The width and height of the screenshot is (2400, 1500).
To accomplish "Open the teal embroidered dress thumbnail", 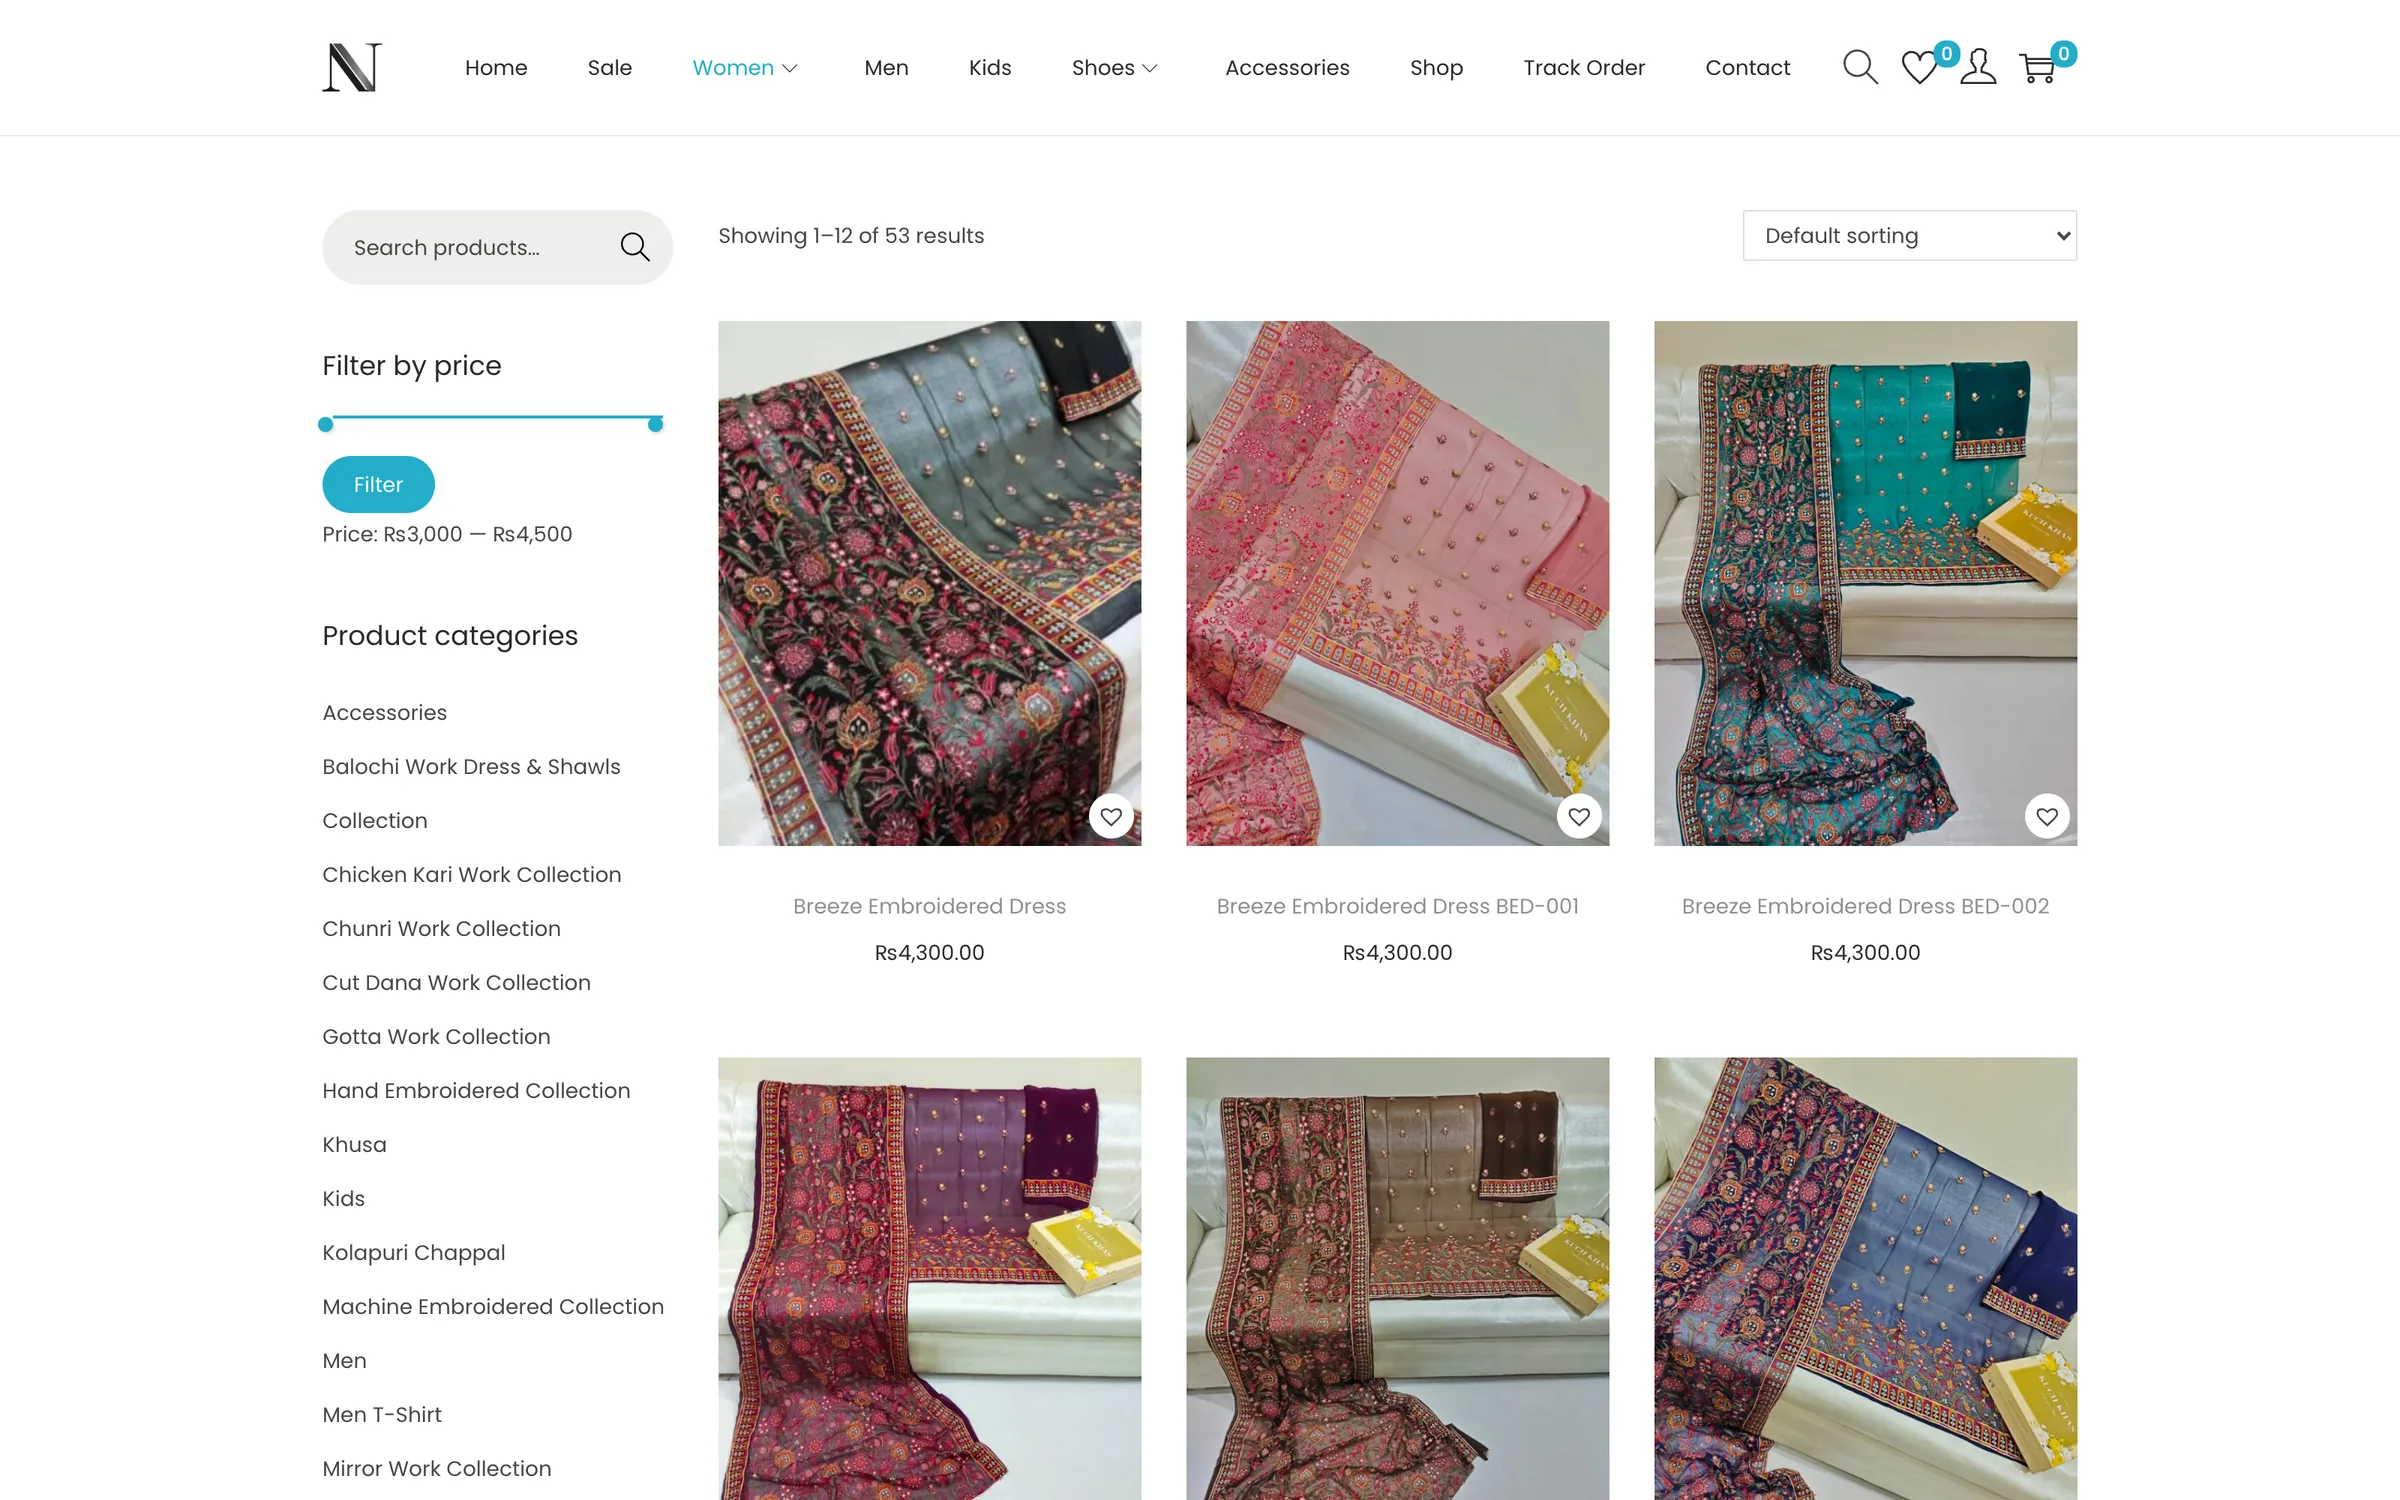I will coord(1865,583).
